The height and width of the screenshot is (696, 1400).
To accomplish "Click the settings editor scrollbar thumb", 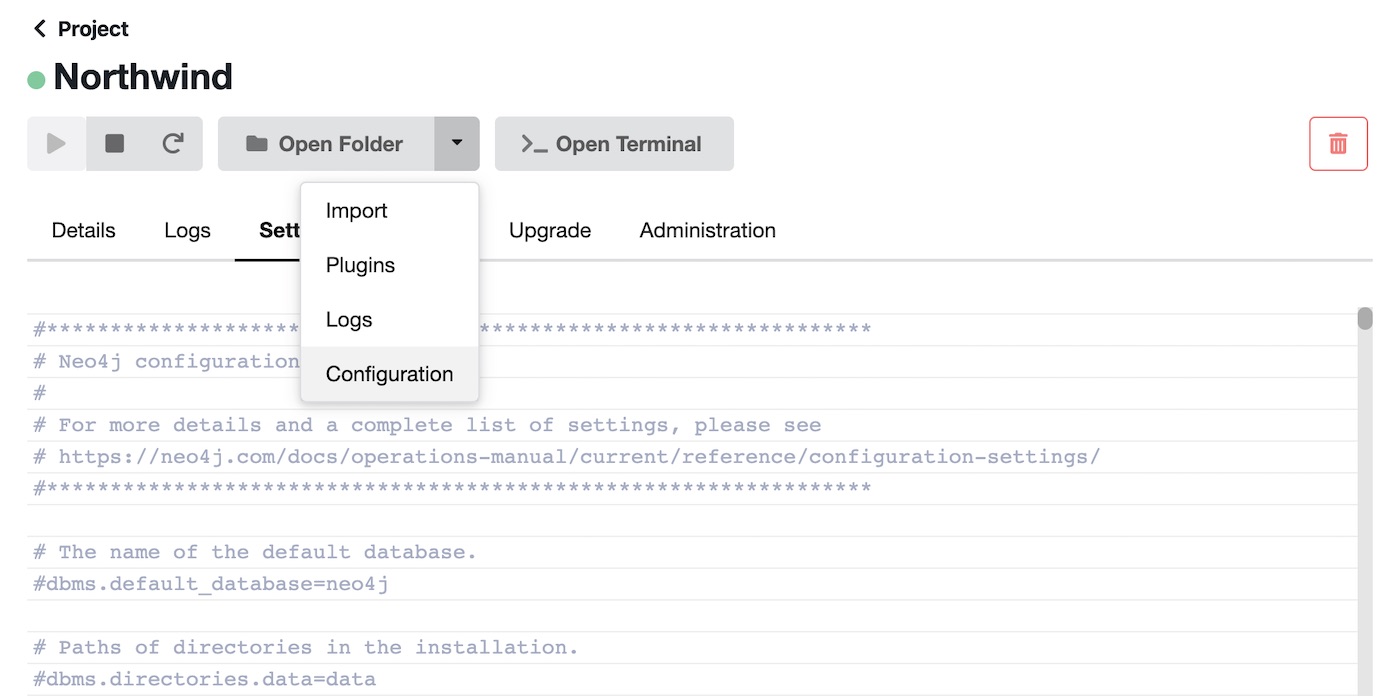I will [1365, 319].
